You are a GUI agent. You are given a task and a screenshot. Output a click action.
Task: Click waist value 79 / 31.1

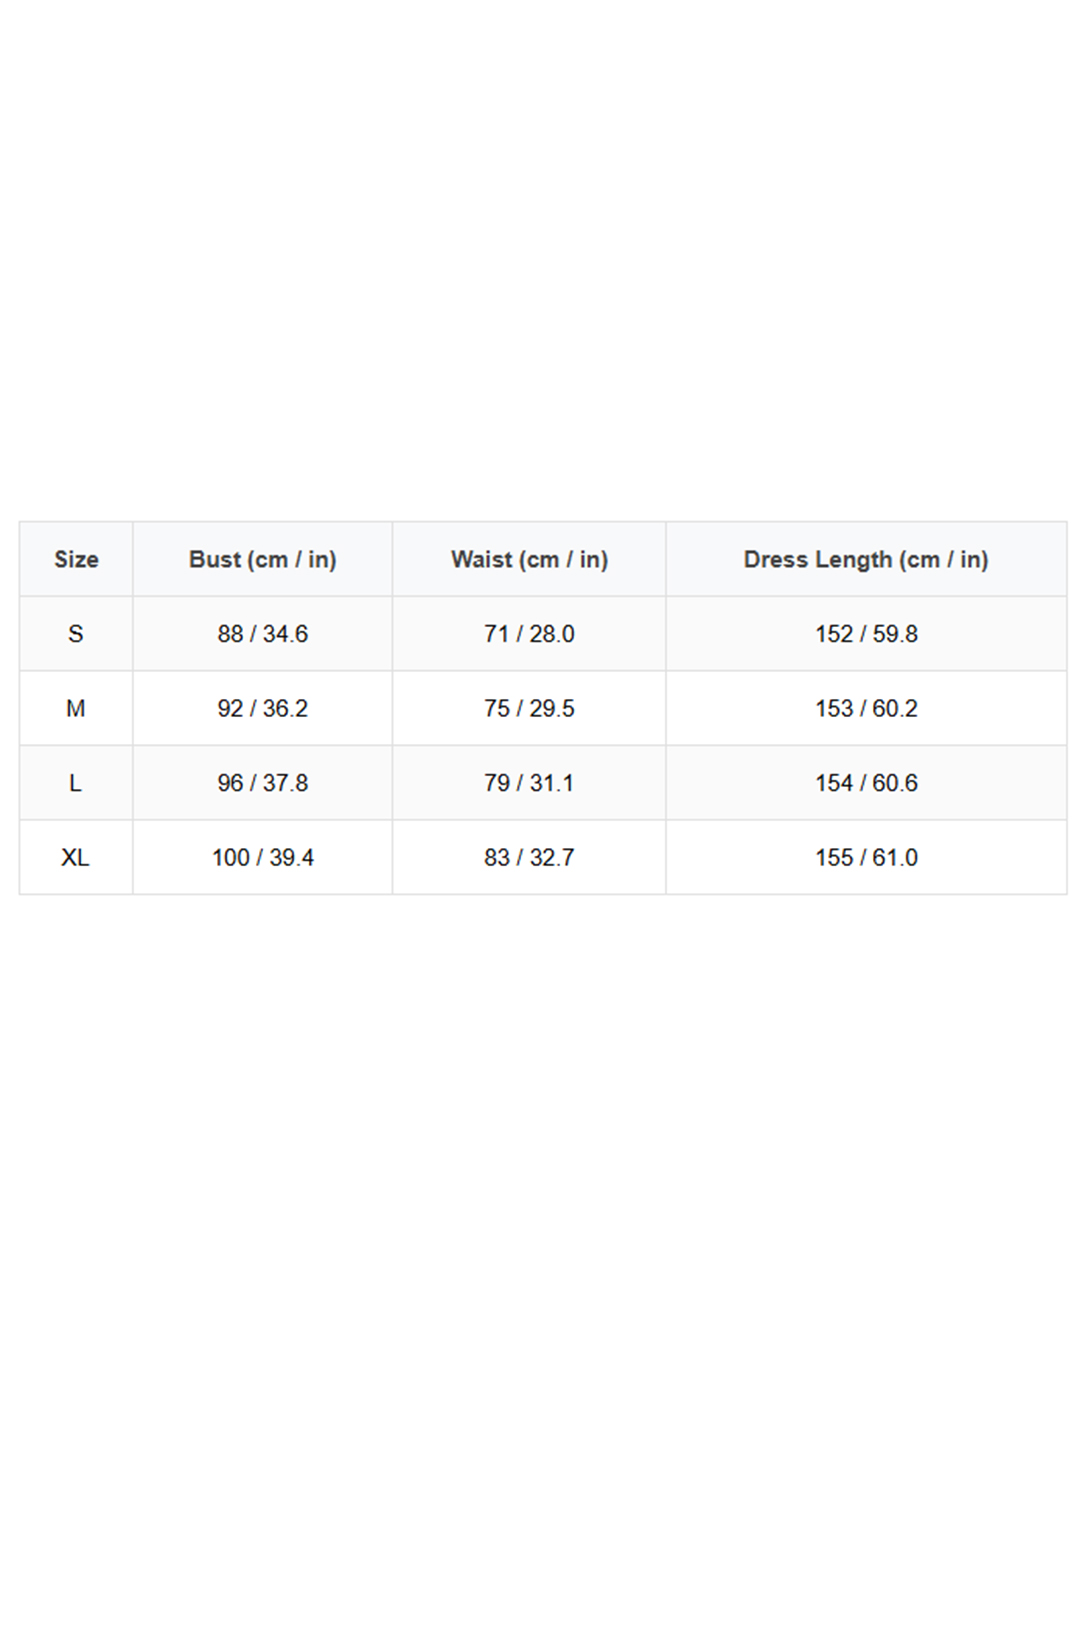tap(529, 783)
